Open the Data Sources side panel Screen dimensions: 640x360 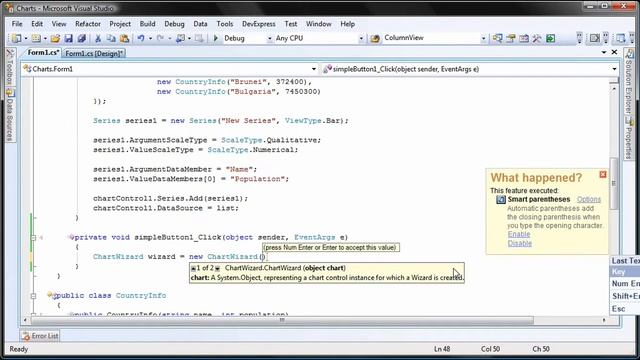click(x=11, y=115)
